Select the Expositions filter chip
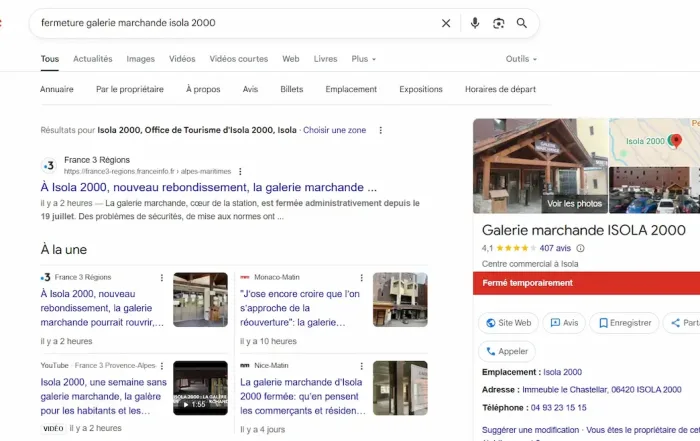The width and height of the screenshot is (700, 441). tap(421, 89)
